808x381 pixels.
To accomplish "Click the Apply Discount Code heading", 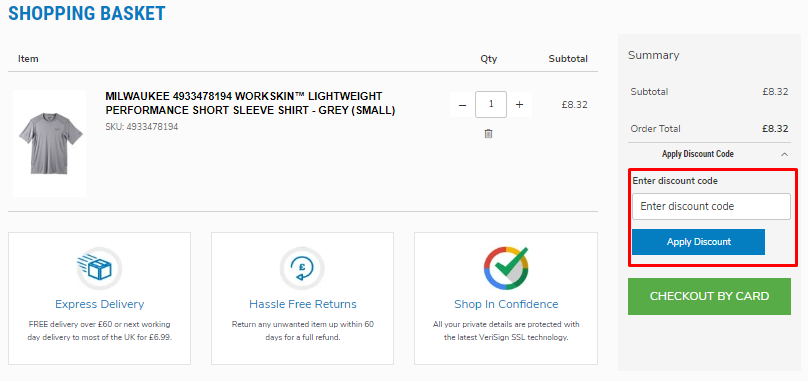I will click(698, 154).
